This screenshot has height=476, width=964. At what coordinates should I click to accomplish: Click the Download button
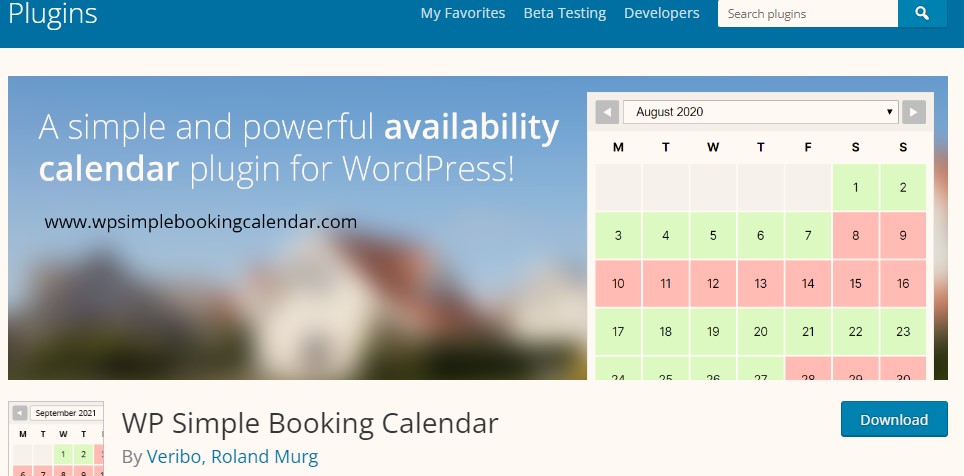pyautogui.click(x=894, y=419)
